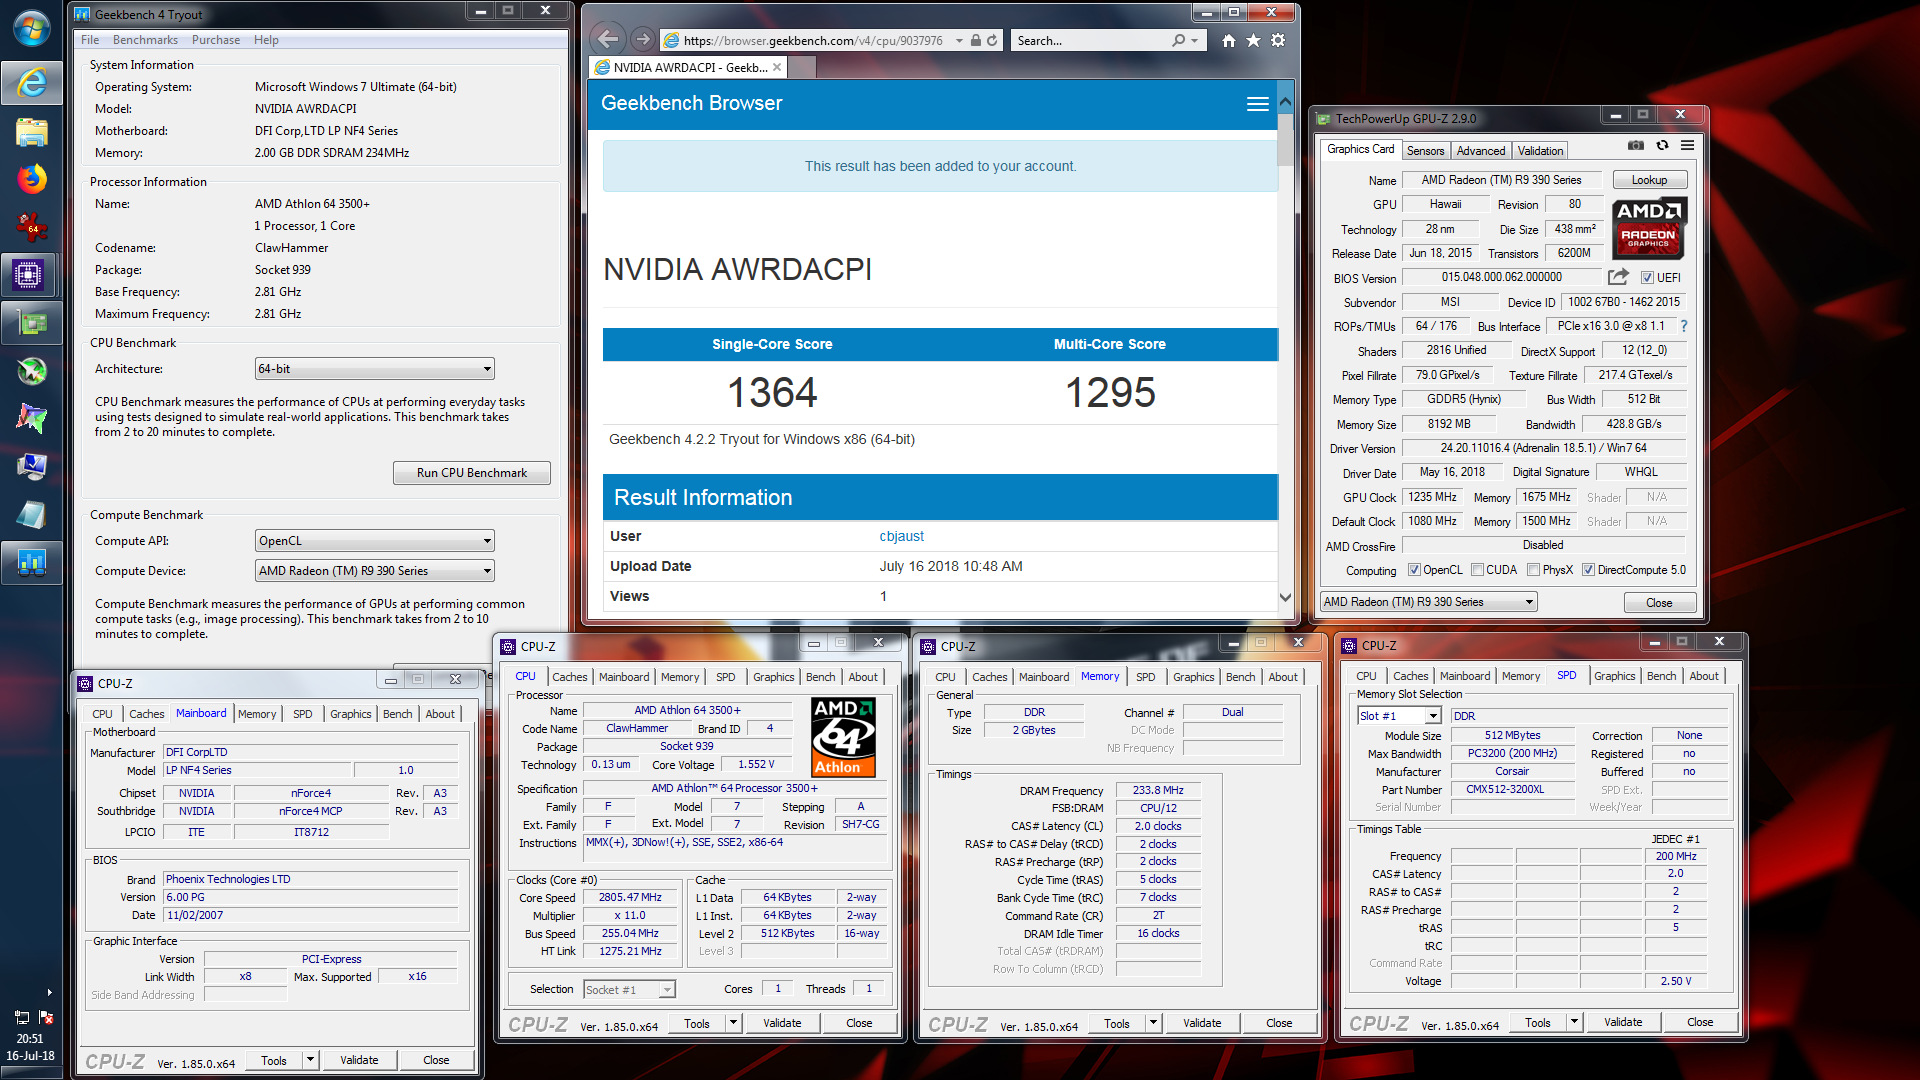Open the Compute Device dropdown in Geekbench

pyautogui.click(x=375, y=571)
